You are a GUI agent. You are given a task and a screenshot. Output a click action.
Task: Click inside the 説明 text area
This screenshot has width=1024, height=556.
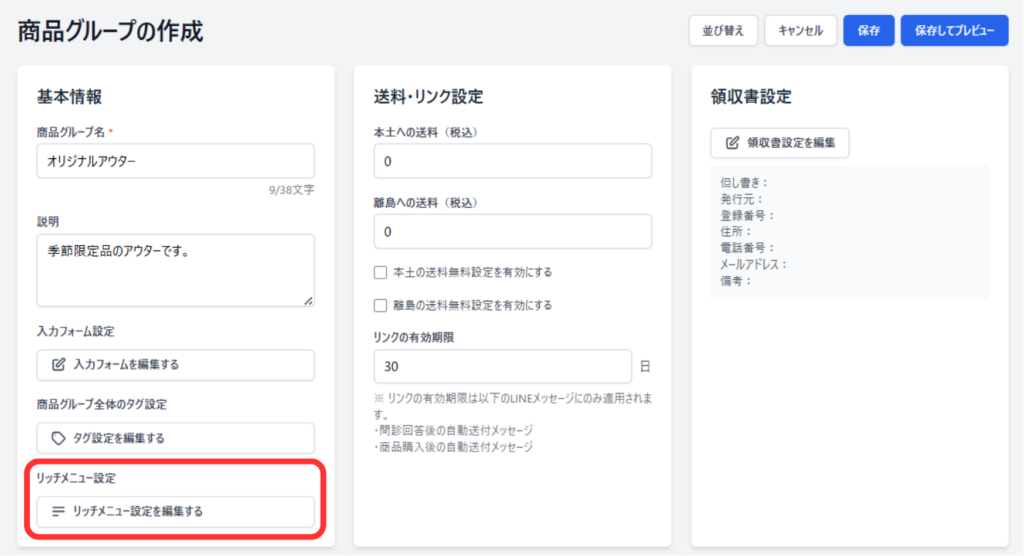pyautogui.click(x=176, y=269)
